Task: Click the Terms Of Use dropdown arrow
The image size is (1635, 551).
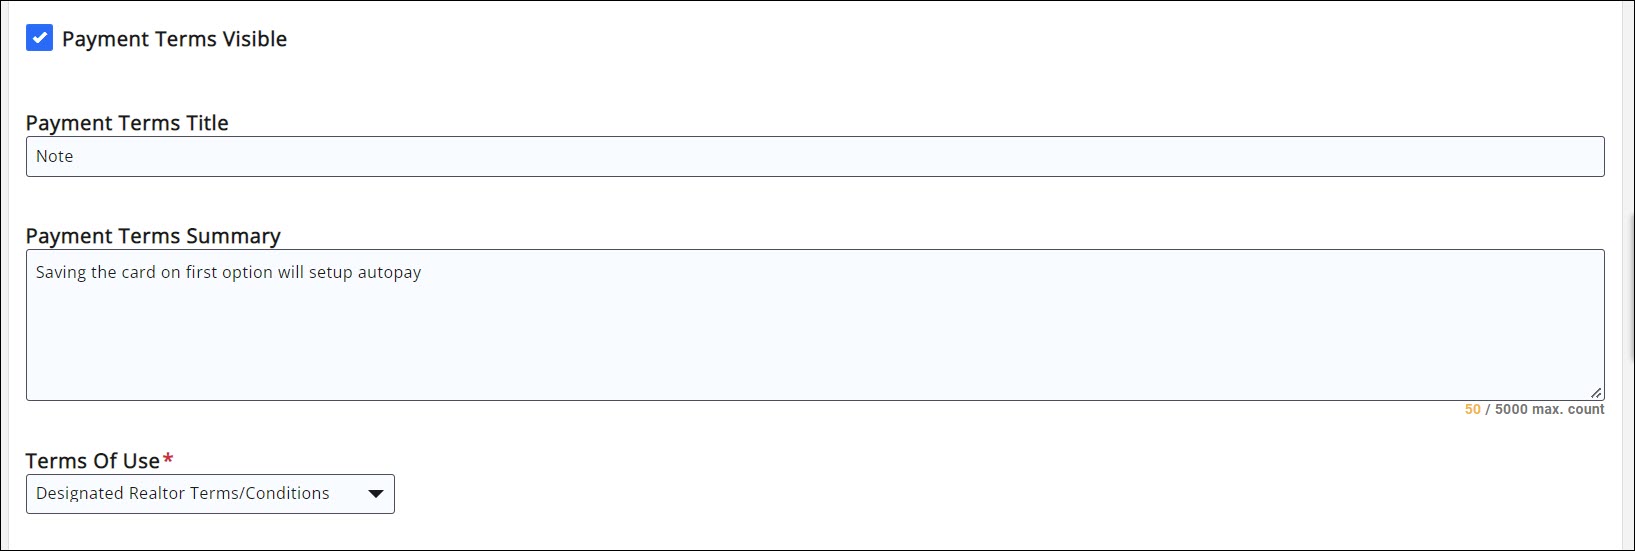Action: click(376, 494)
